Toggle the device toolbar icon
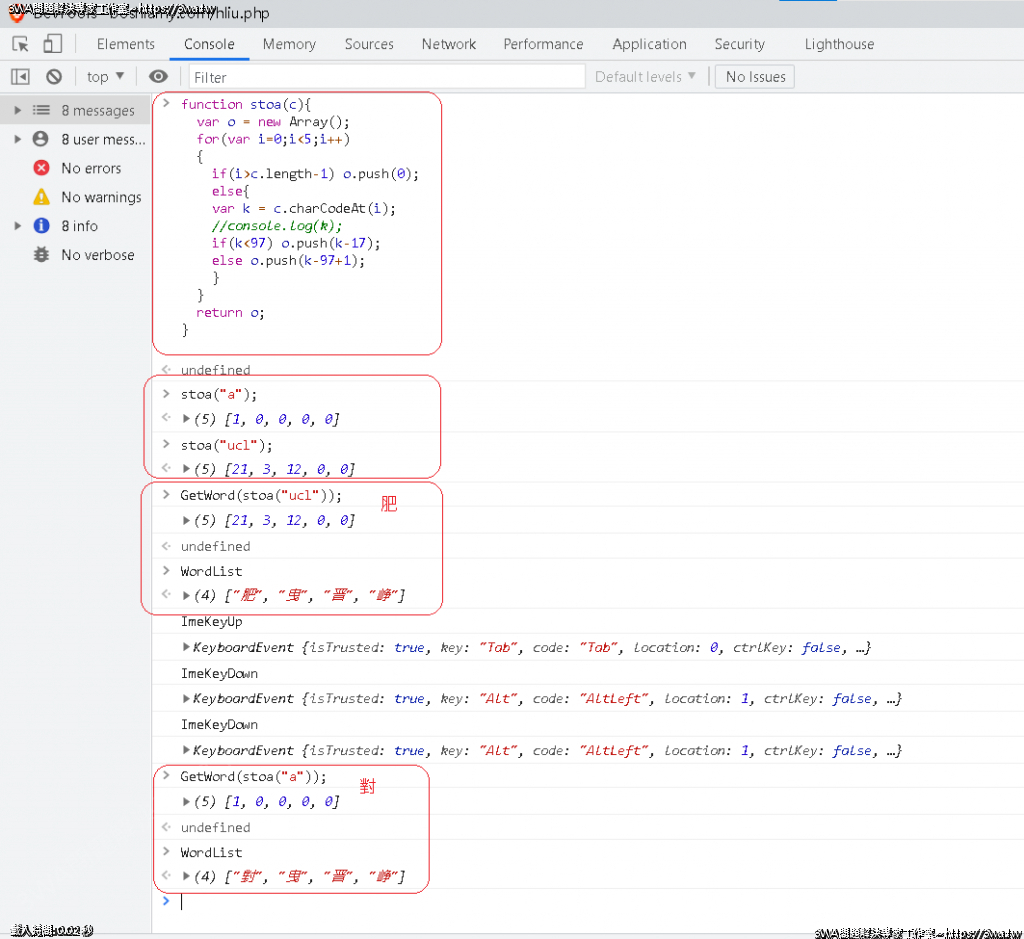Viewport: 1024px width, 939px height. pos(52,44)
